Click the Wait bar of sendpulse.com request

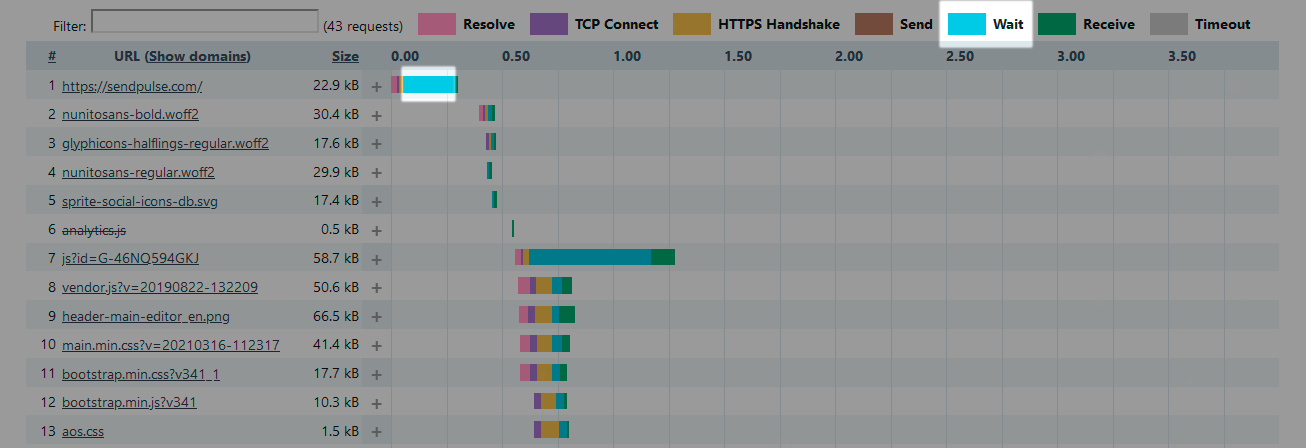point(430,85)
